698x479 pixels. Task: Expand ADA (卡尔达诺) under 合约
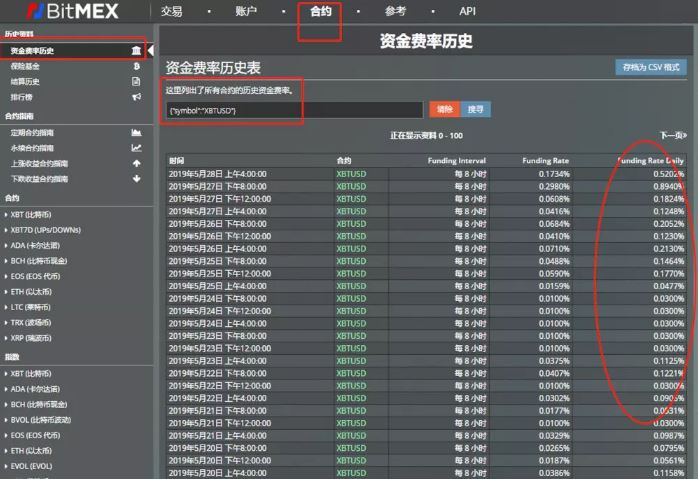pos(35,245)
